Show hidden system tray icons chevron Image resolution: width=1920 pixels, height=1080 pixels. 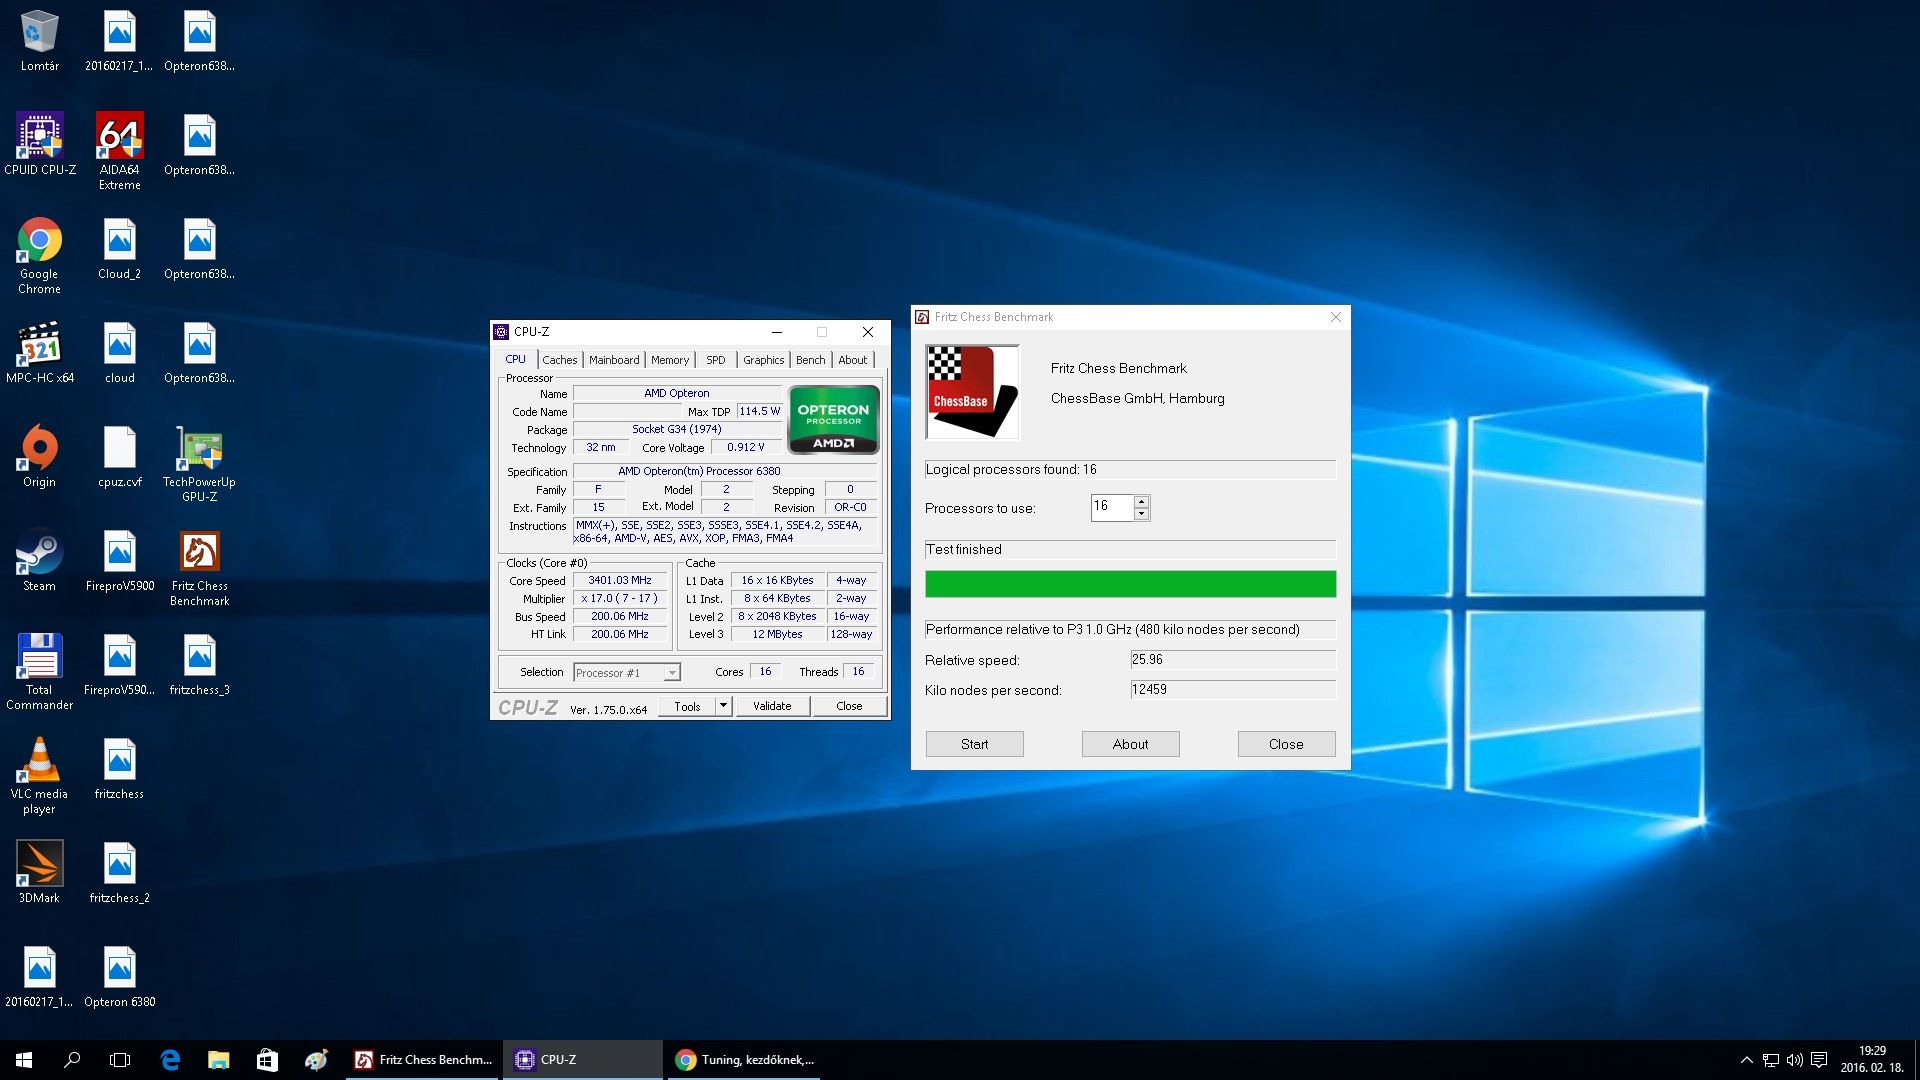click(1746, 1060)
